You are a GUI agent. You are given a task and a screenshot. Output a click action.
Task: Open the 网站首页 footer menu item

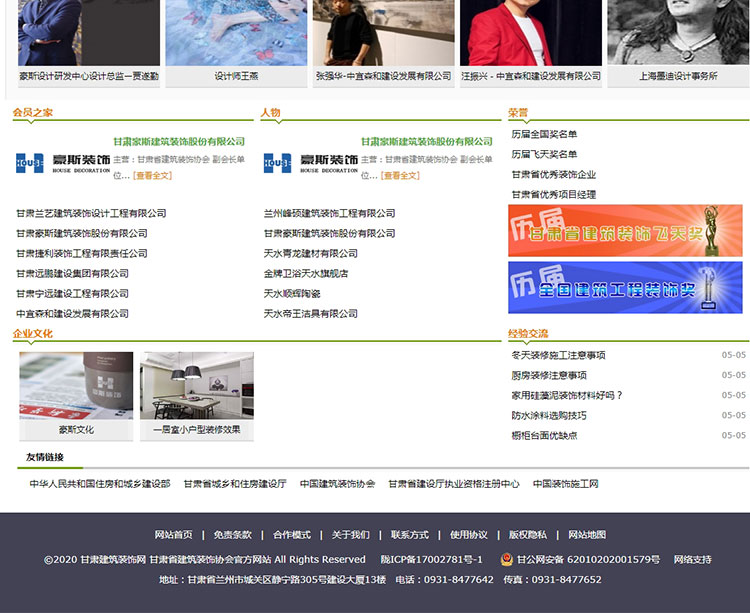point(173,535)
